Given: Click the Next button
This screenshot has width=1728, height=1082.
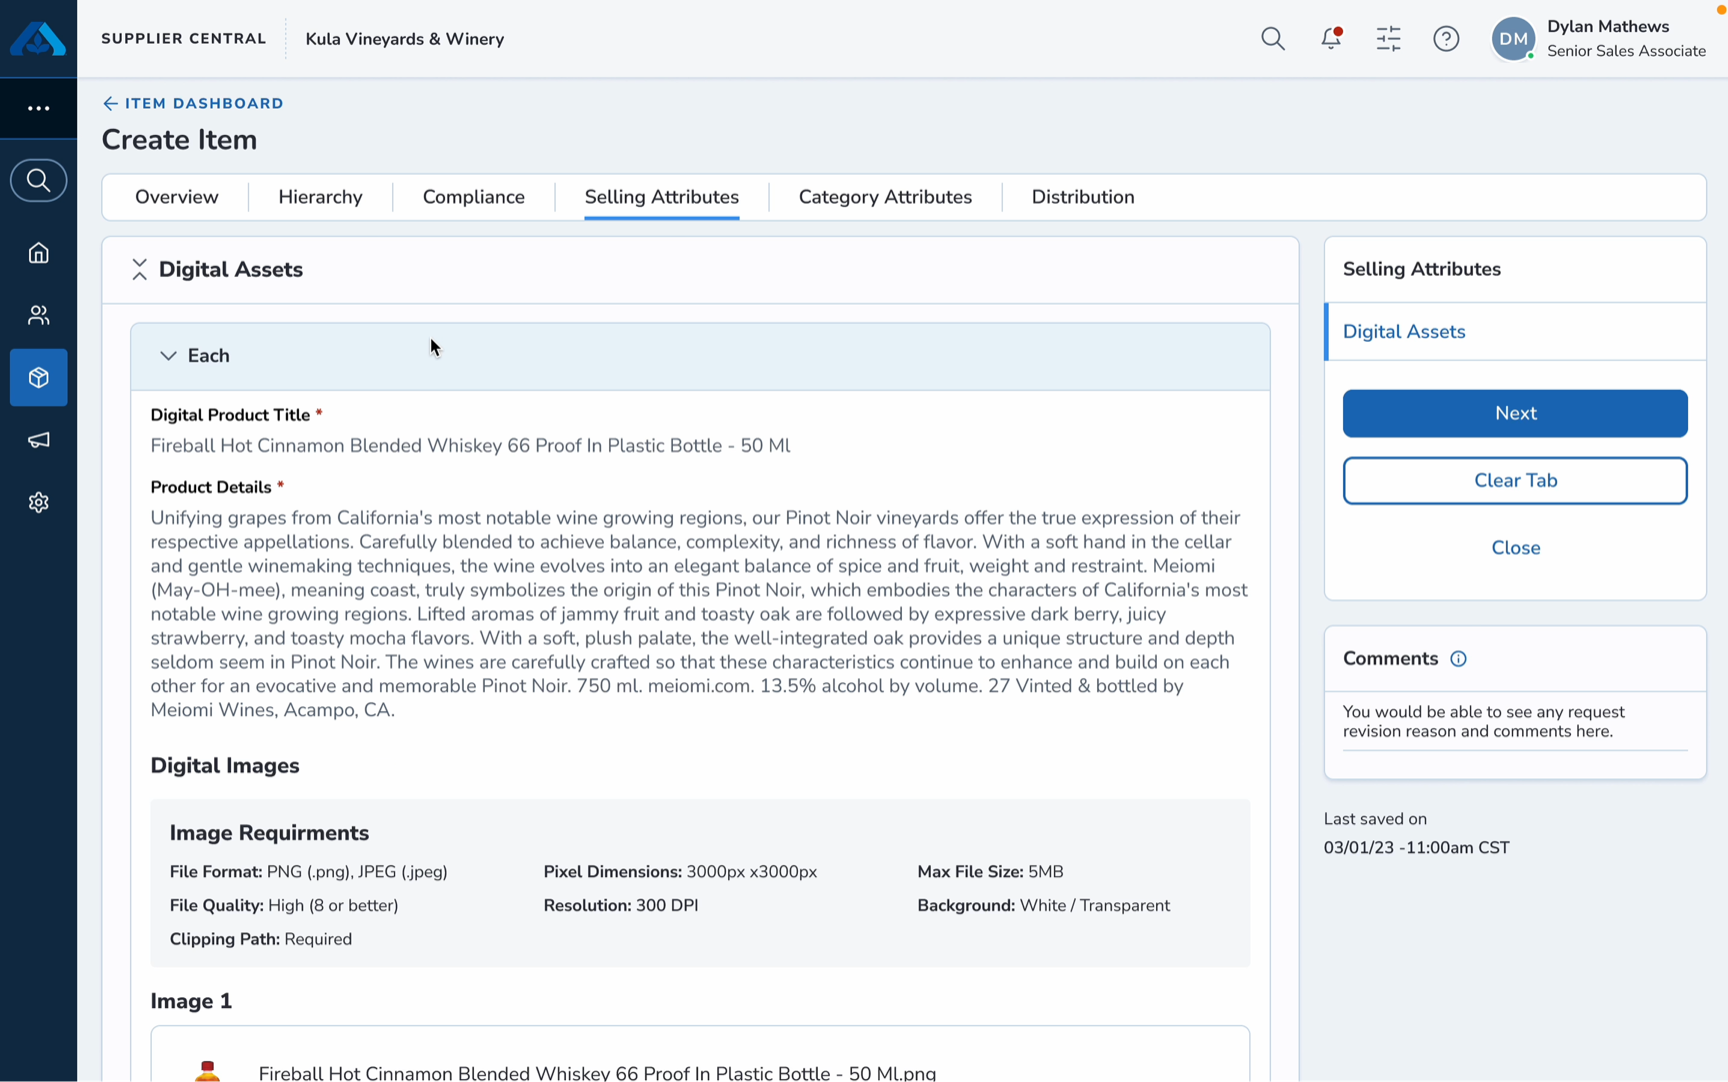Looking at the screenshot, I should (x=1515, y=413).
